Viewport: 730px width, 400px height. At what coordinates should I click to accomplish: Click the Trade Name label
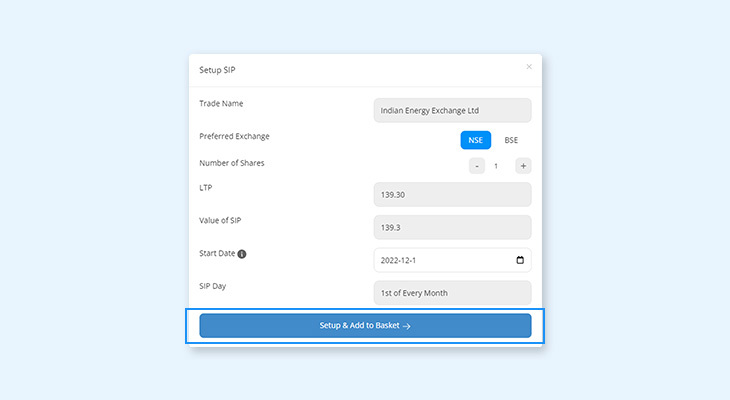click(x=221, y=103)
